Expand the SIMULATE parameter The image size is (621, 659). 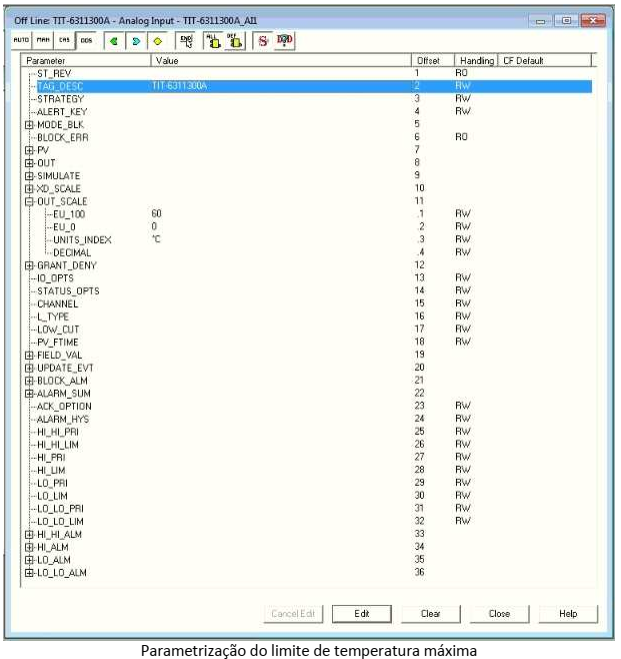click(x=29, y=176)
